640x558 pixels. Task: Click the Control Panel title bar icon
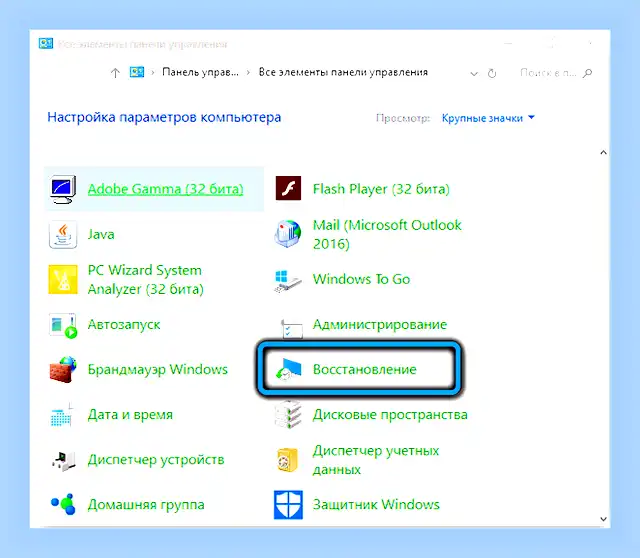coord(46,43)
